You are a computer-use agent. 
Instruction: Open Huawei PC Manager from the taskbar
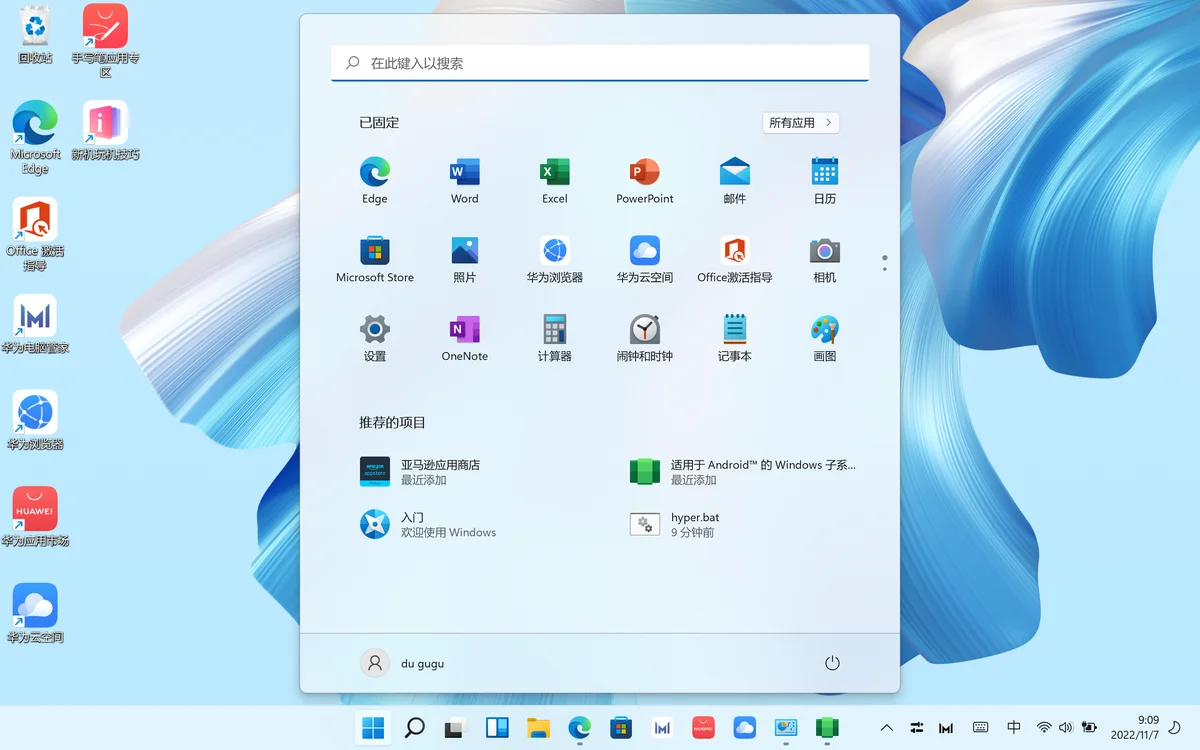661,728
